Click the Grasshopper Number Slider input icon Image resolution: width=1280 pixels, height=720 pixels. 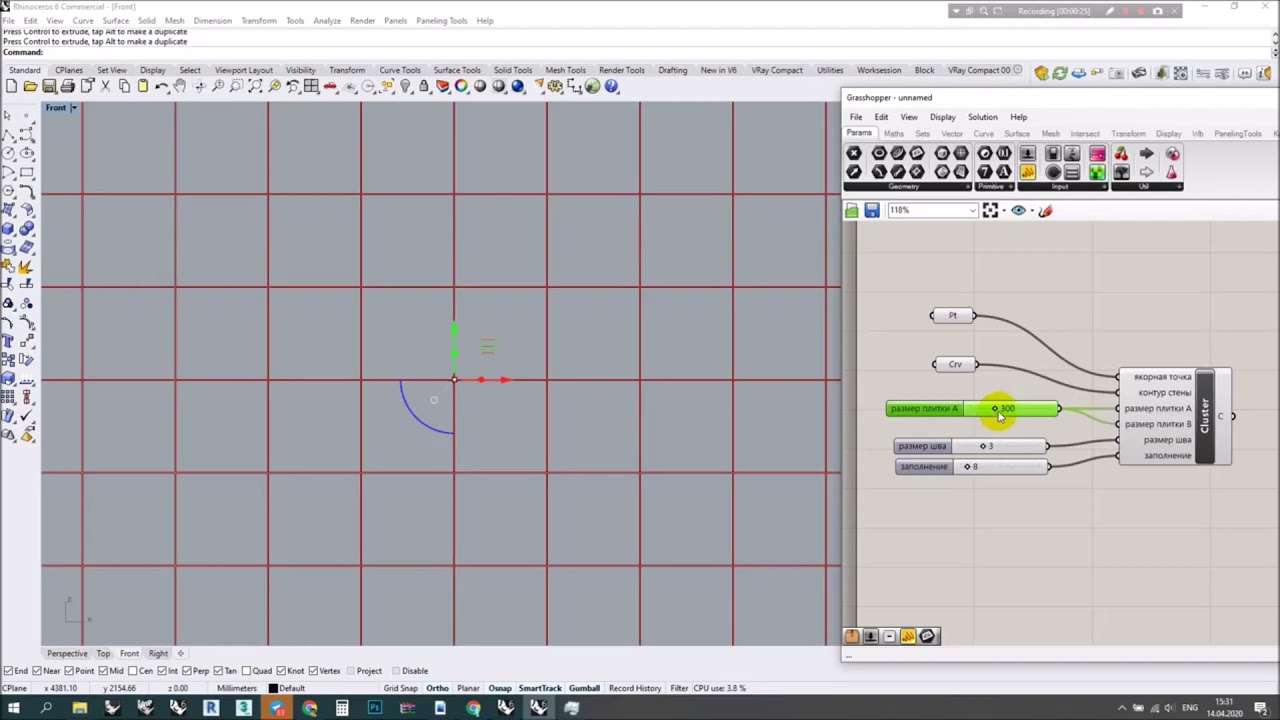[1028, 153]
